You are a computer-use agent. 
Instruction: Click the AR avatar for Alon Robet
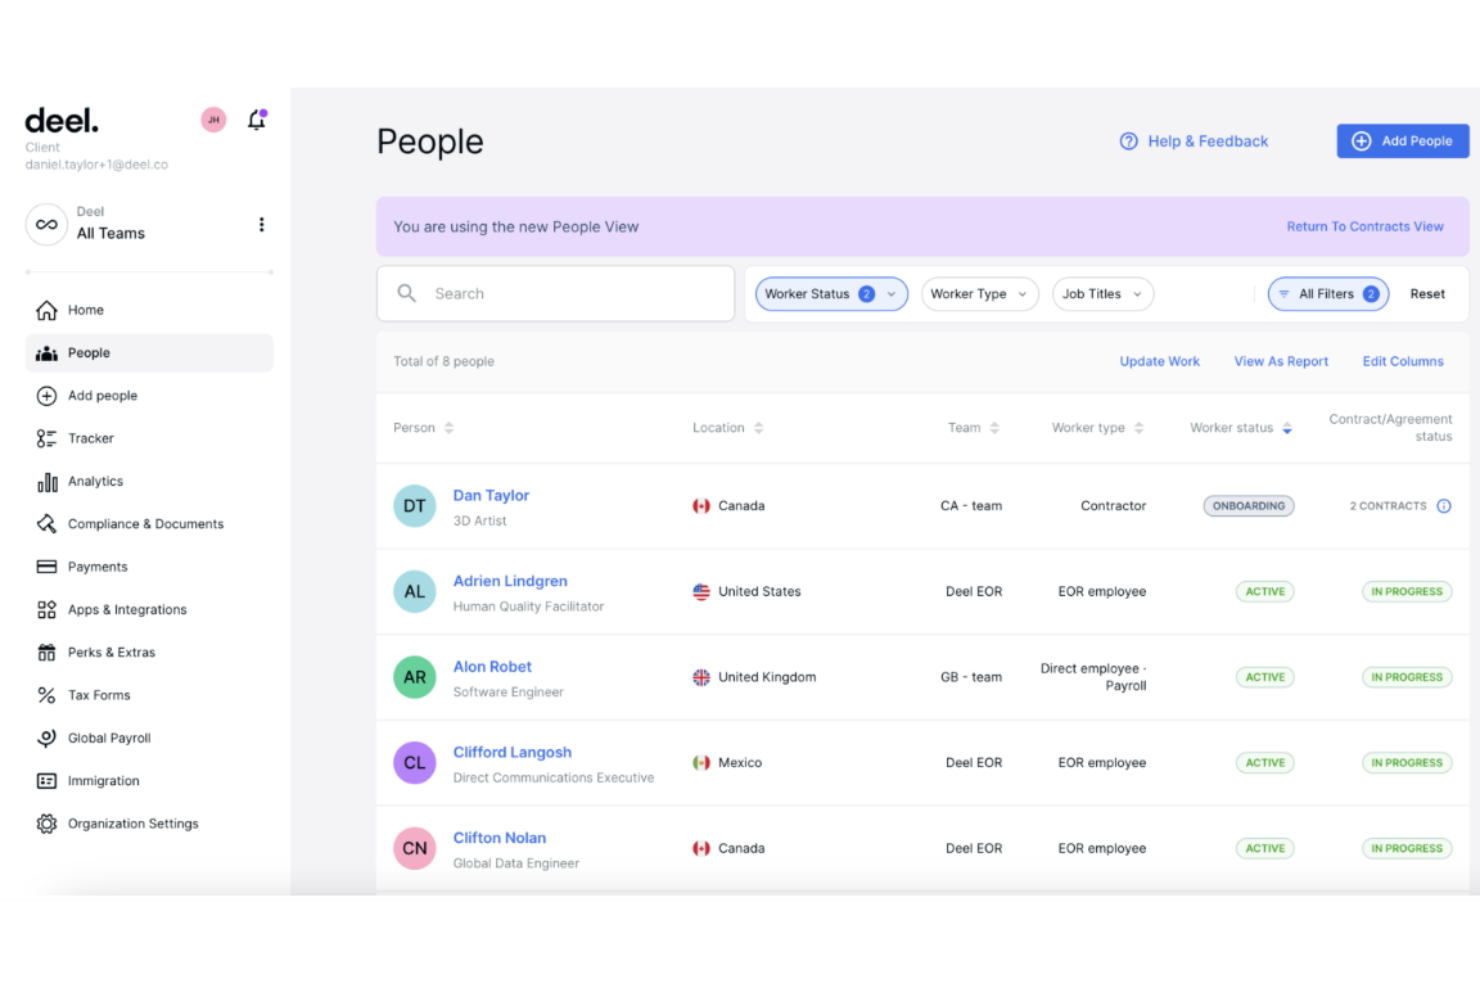414,677
